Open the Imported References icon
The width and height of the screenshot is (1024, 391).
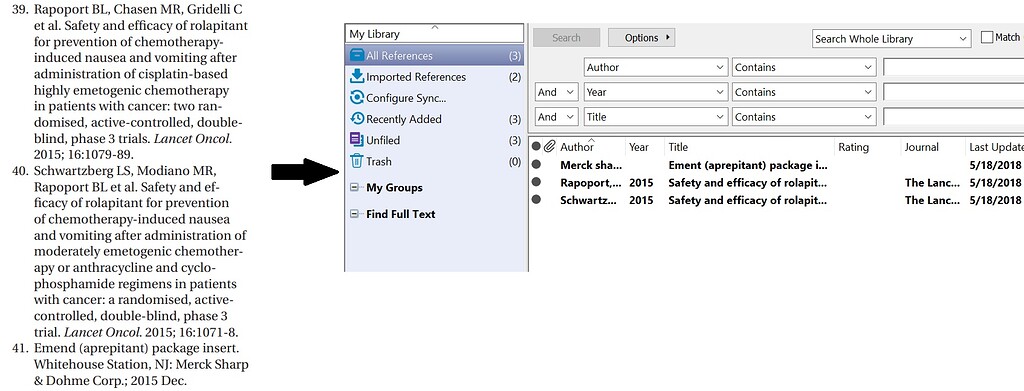pyautogui.click(x=357, y=76)
